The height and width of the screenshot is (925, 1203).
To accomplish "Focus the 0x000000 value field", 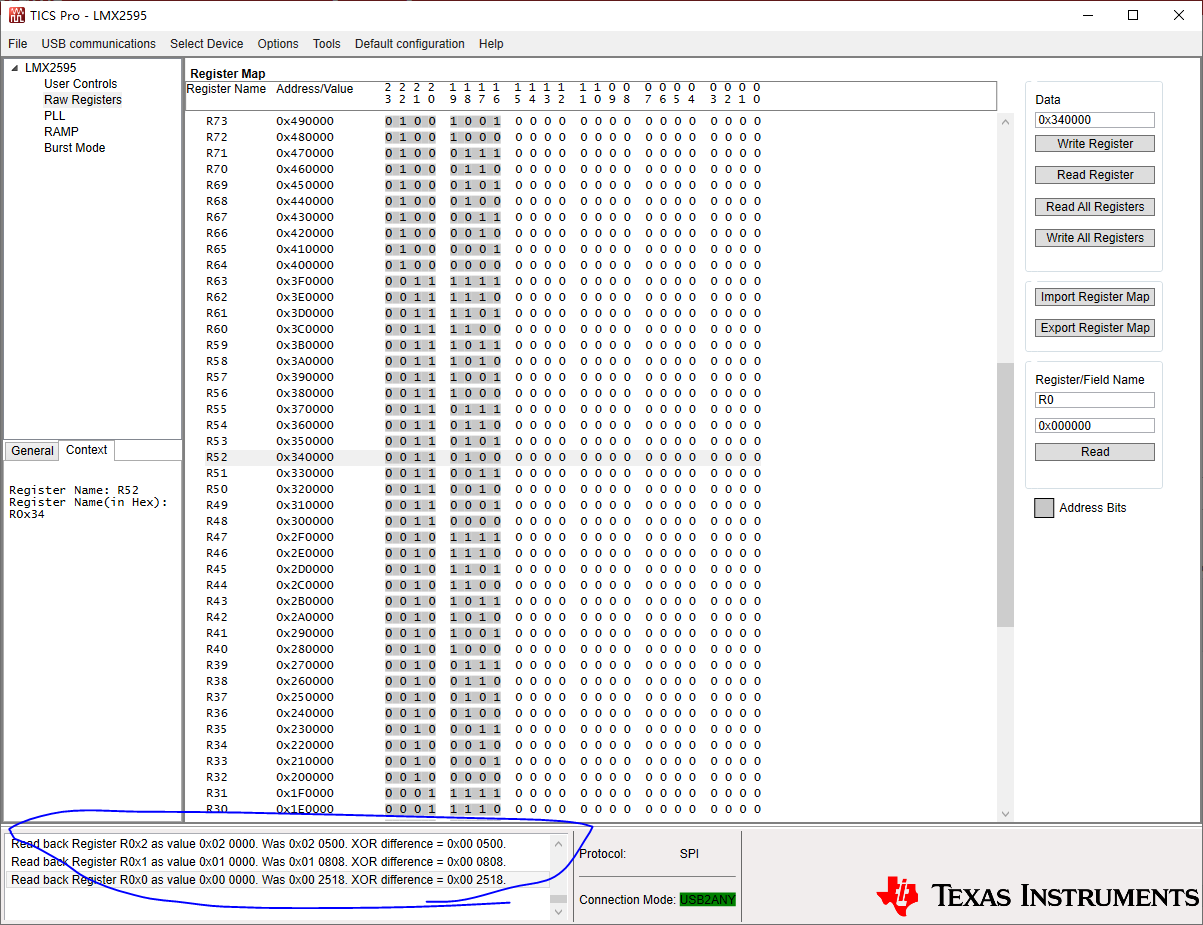I will pyautogui.click(x=1095, y=426).
